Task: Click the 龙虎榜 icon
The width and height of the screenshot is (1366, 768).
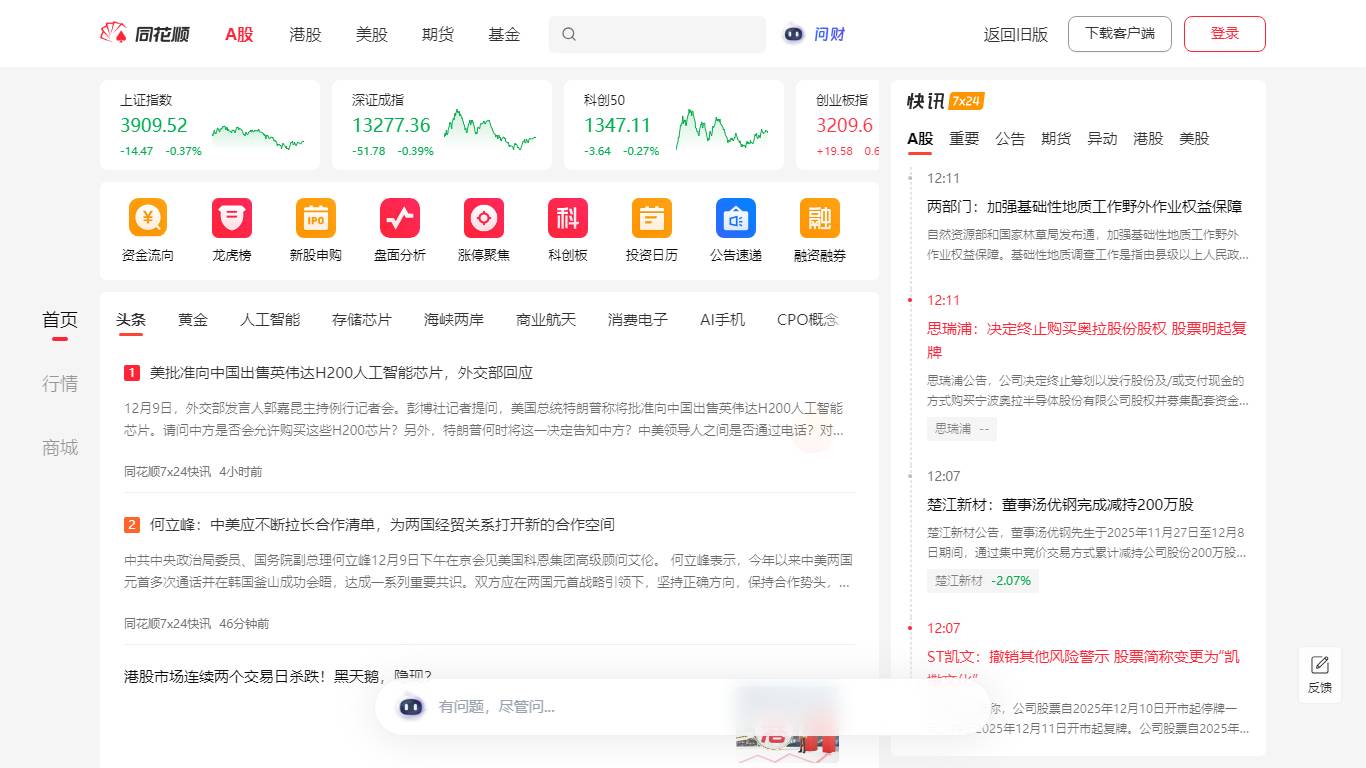Action: click(x=232, y=218)
